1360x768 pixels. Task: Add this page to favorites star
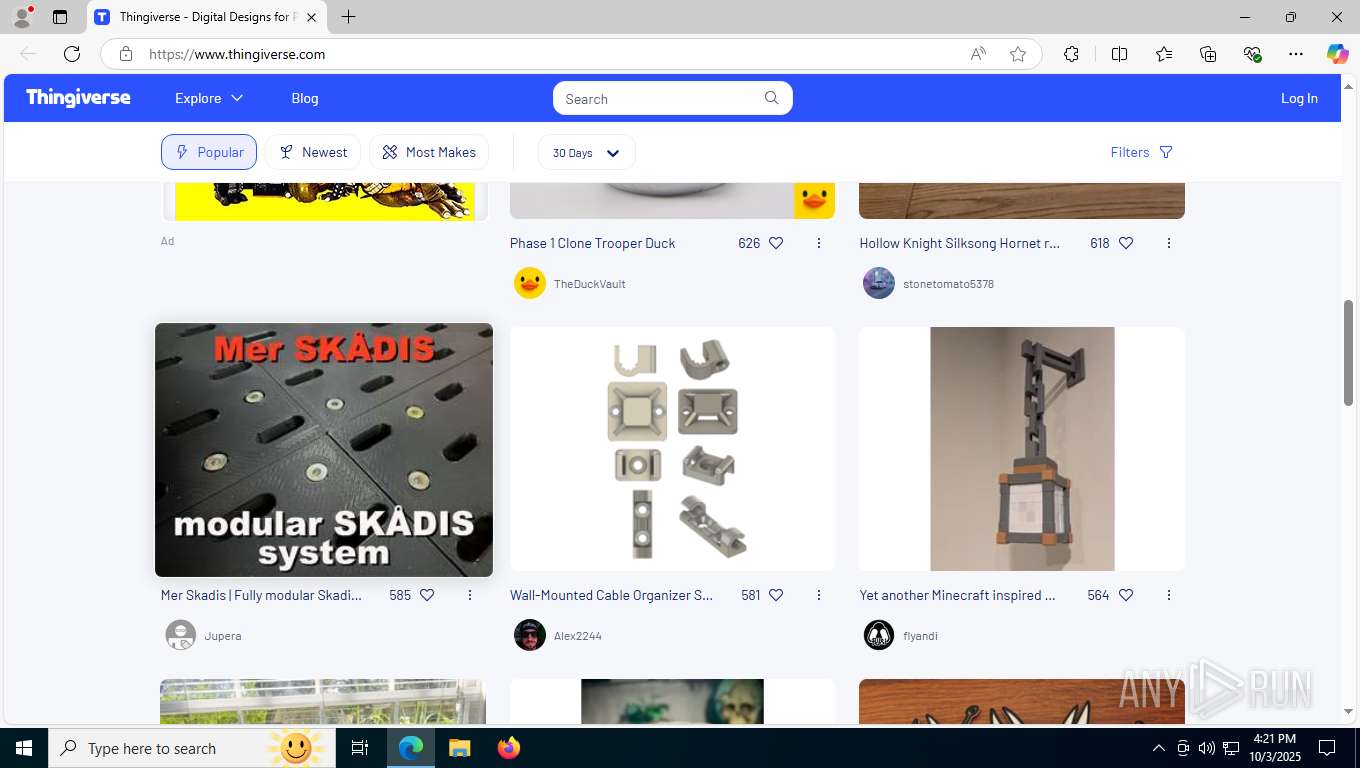pyautogui.click(x=1018, y=54)
